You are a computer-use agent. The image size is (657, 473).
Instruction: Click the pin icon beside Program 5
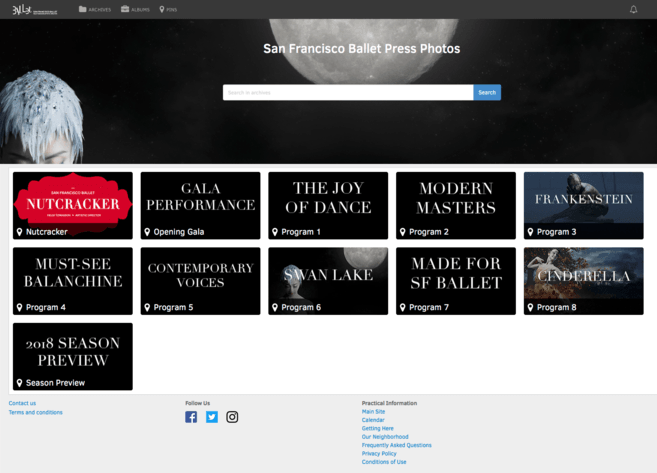click(147, 308)
